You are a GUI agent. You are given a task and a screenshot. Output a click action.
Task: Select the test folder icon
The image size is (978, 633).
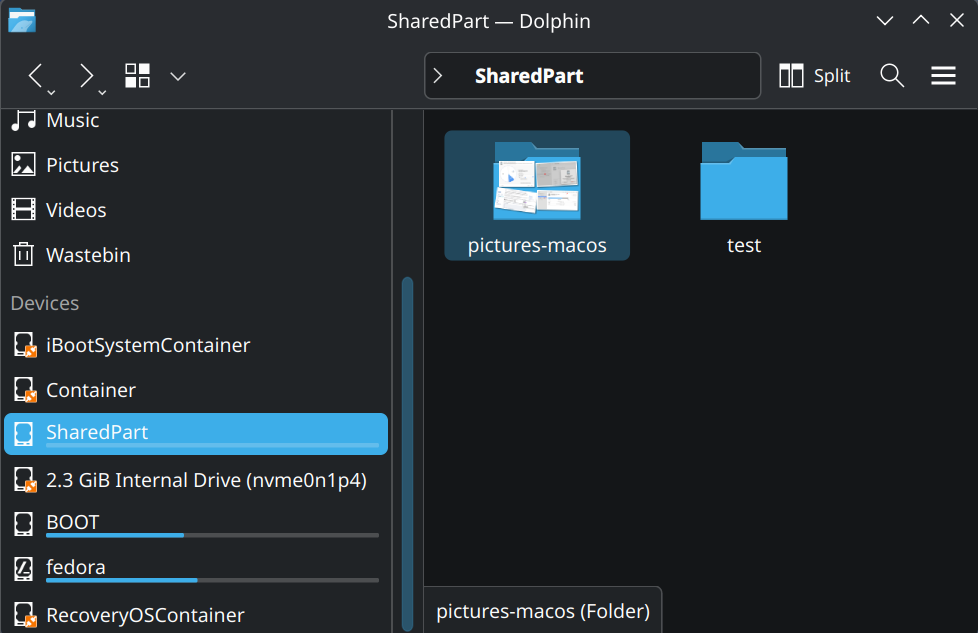(743, 181)
